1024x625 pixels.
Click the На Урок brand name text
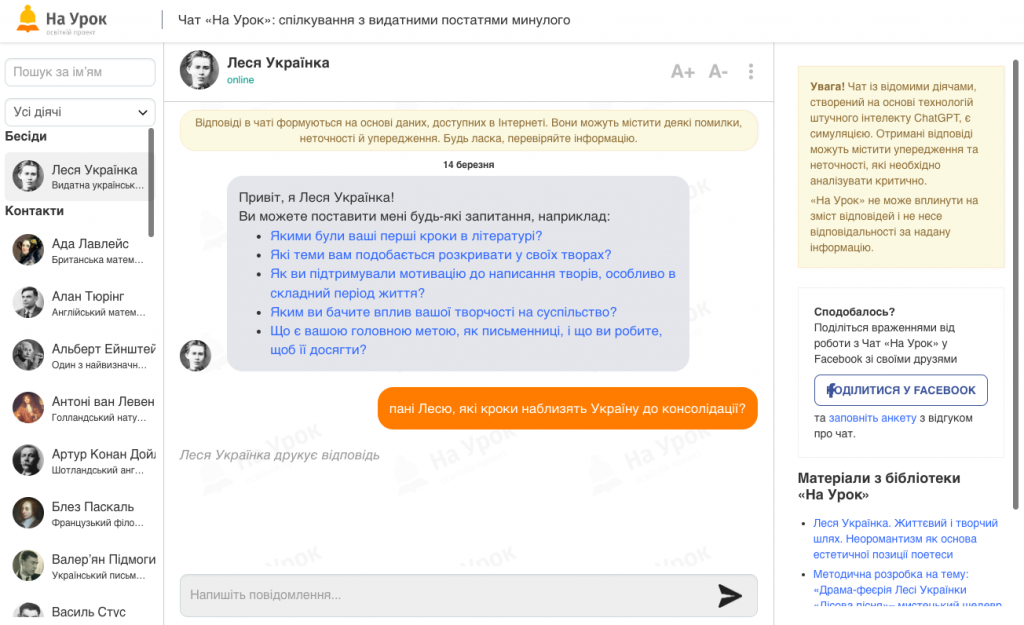(x=76, y=19)
